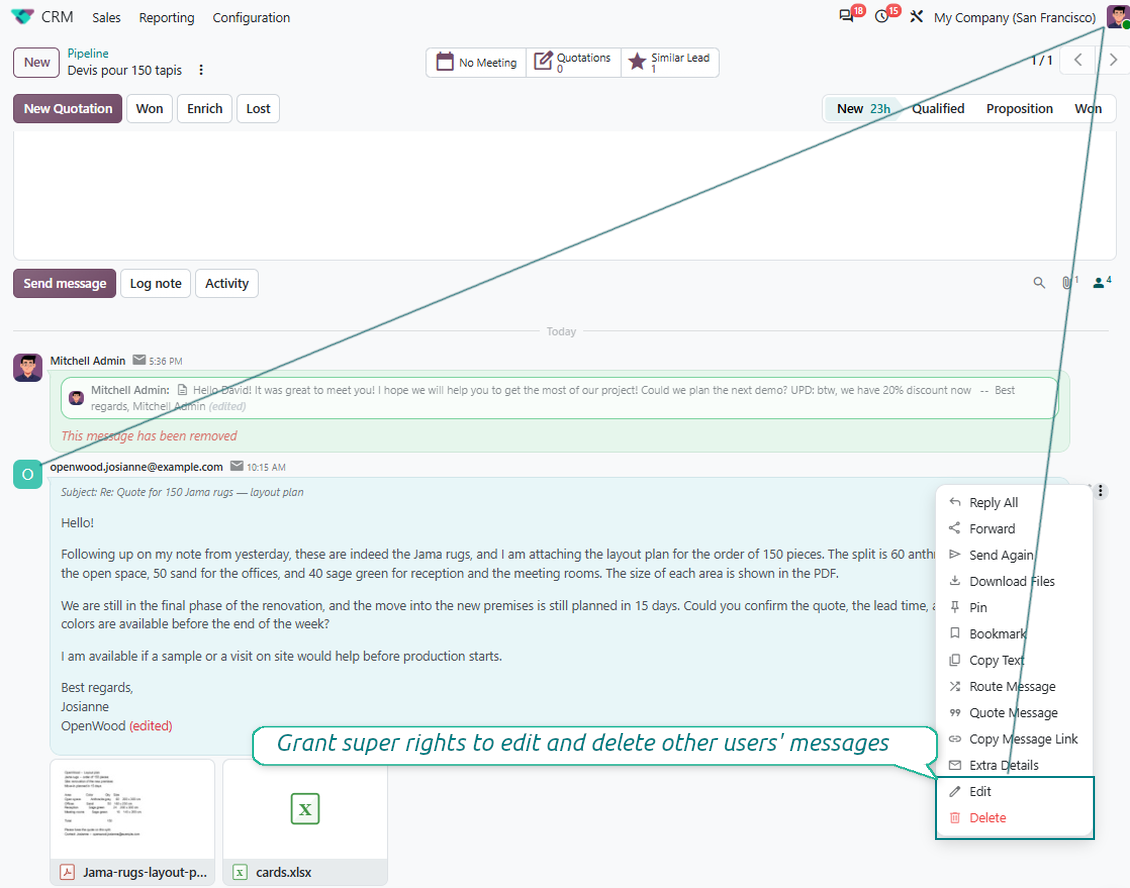Click the openwood.josianne@example.com sender name

(136, 467)
